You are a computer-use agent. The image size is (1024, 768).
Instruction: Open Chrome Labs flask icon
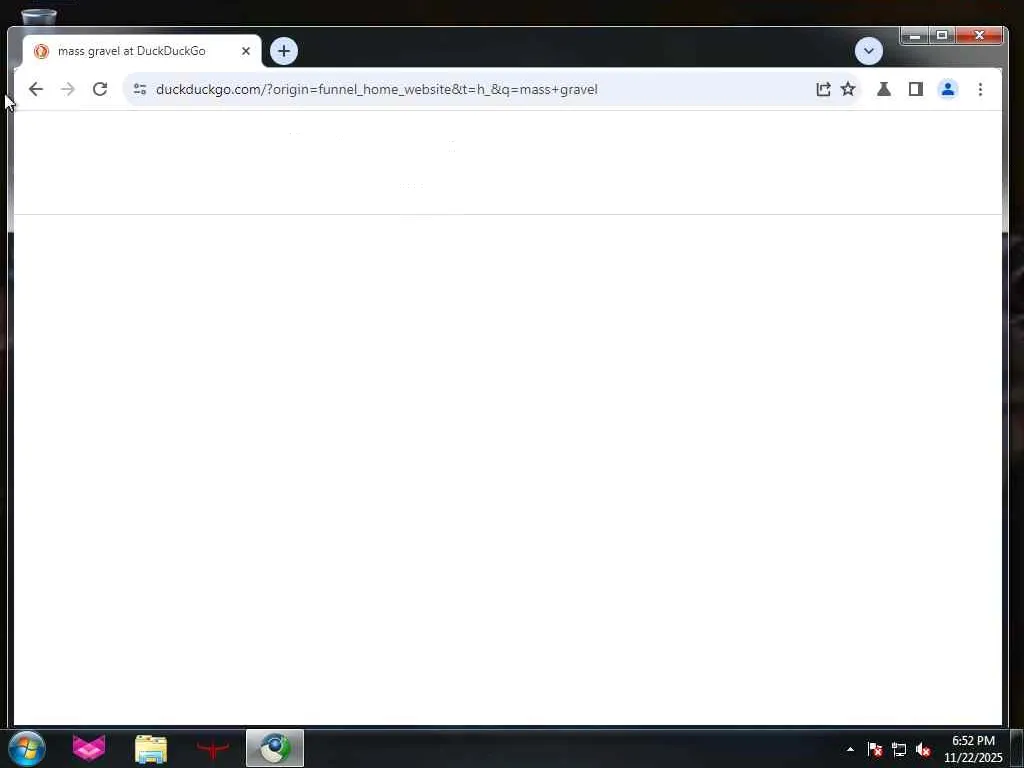884,89
